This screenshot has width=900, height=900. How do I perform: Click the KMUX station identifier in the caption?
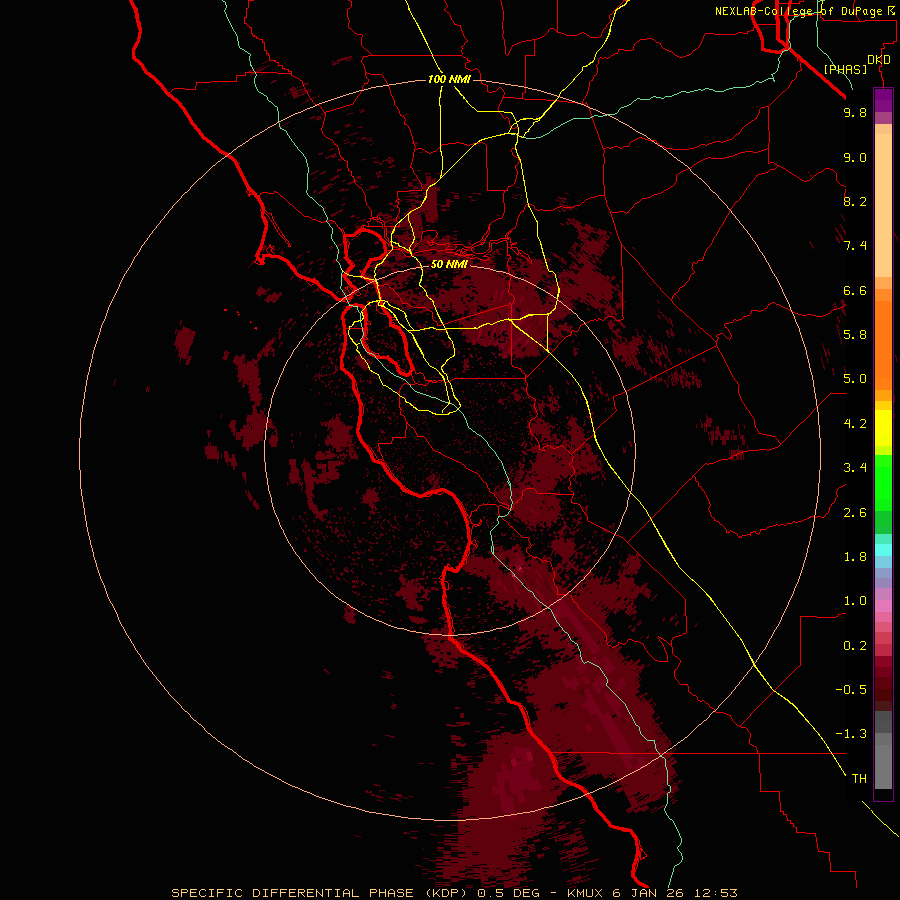click(x=586, y=893)
